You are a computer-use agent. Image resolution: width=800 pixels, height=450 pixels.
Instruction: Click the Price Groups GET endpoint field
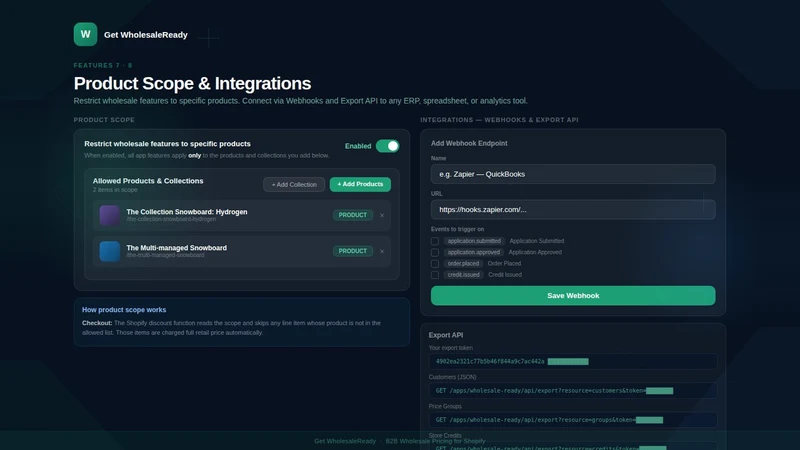click(573, 420)
